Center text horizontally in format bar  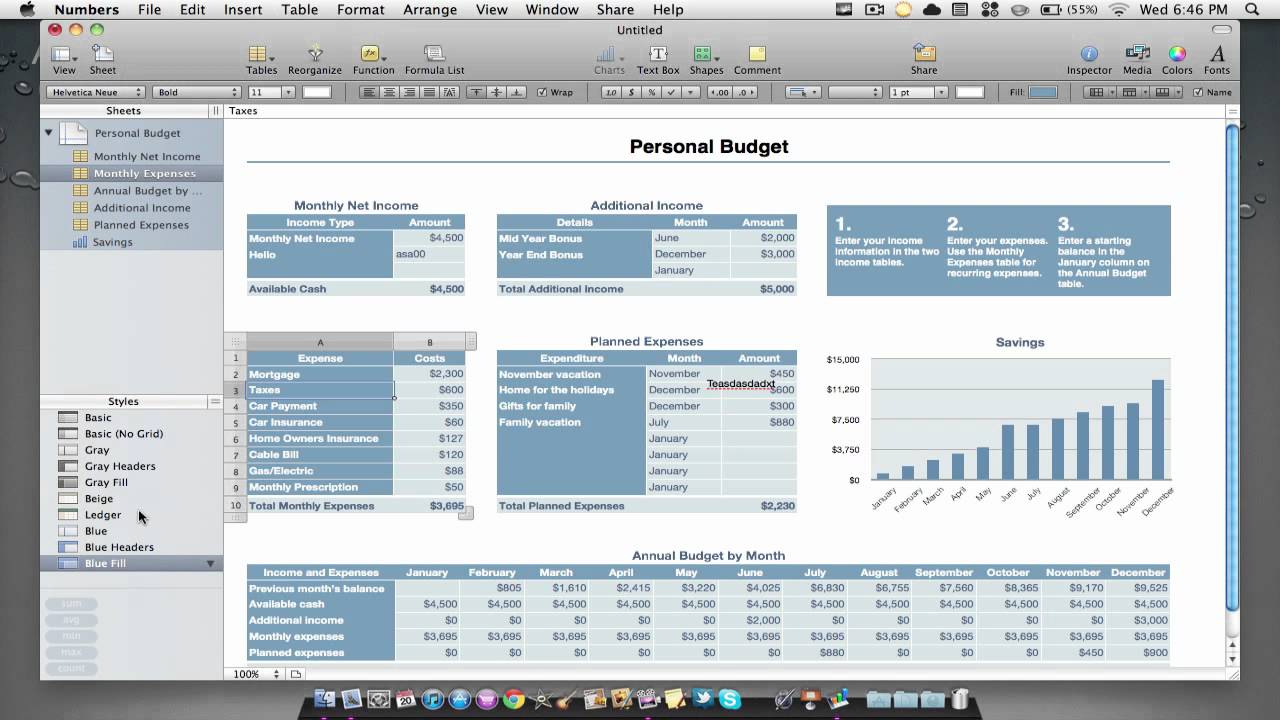389,92
